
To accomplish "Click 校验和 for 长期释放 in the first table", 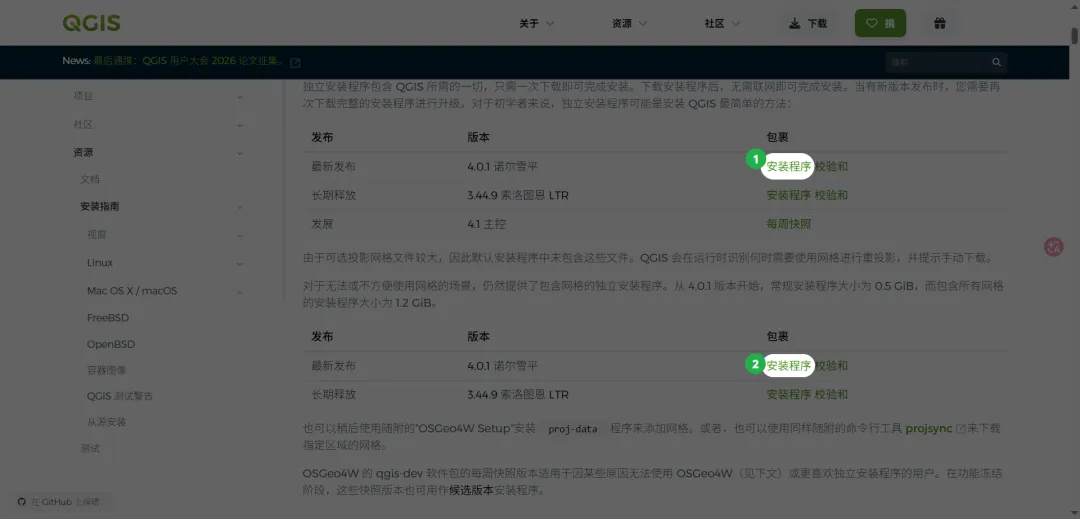I will 831,195.
